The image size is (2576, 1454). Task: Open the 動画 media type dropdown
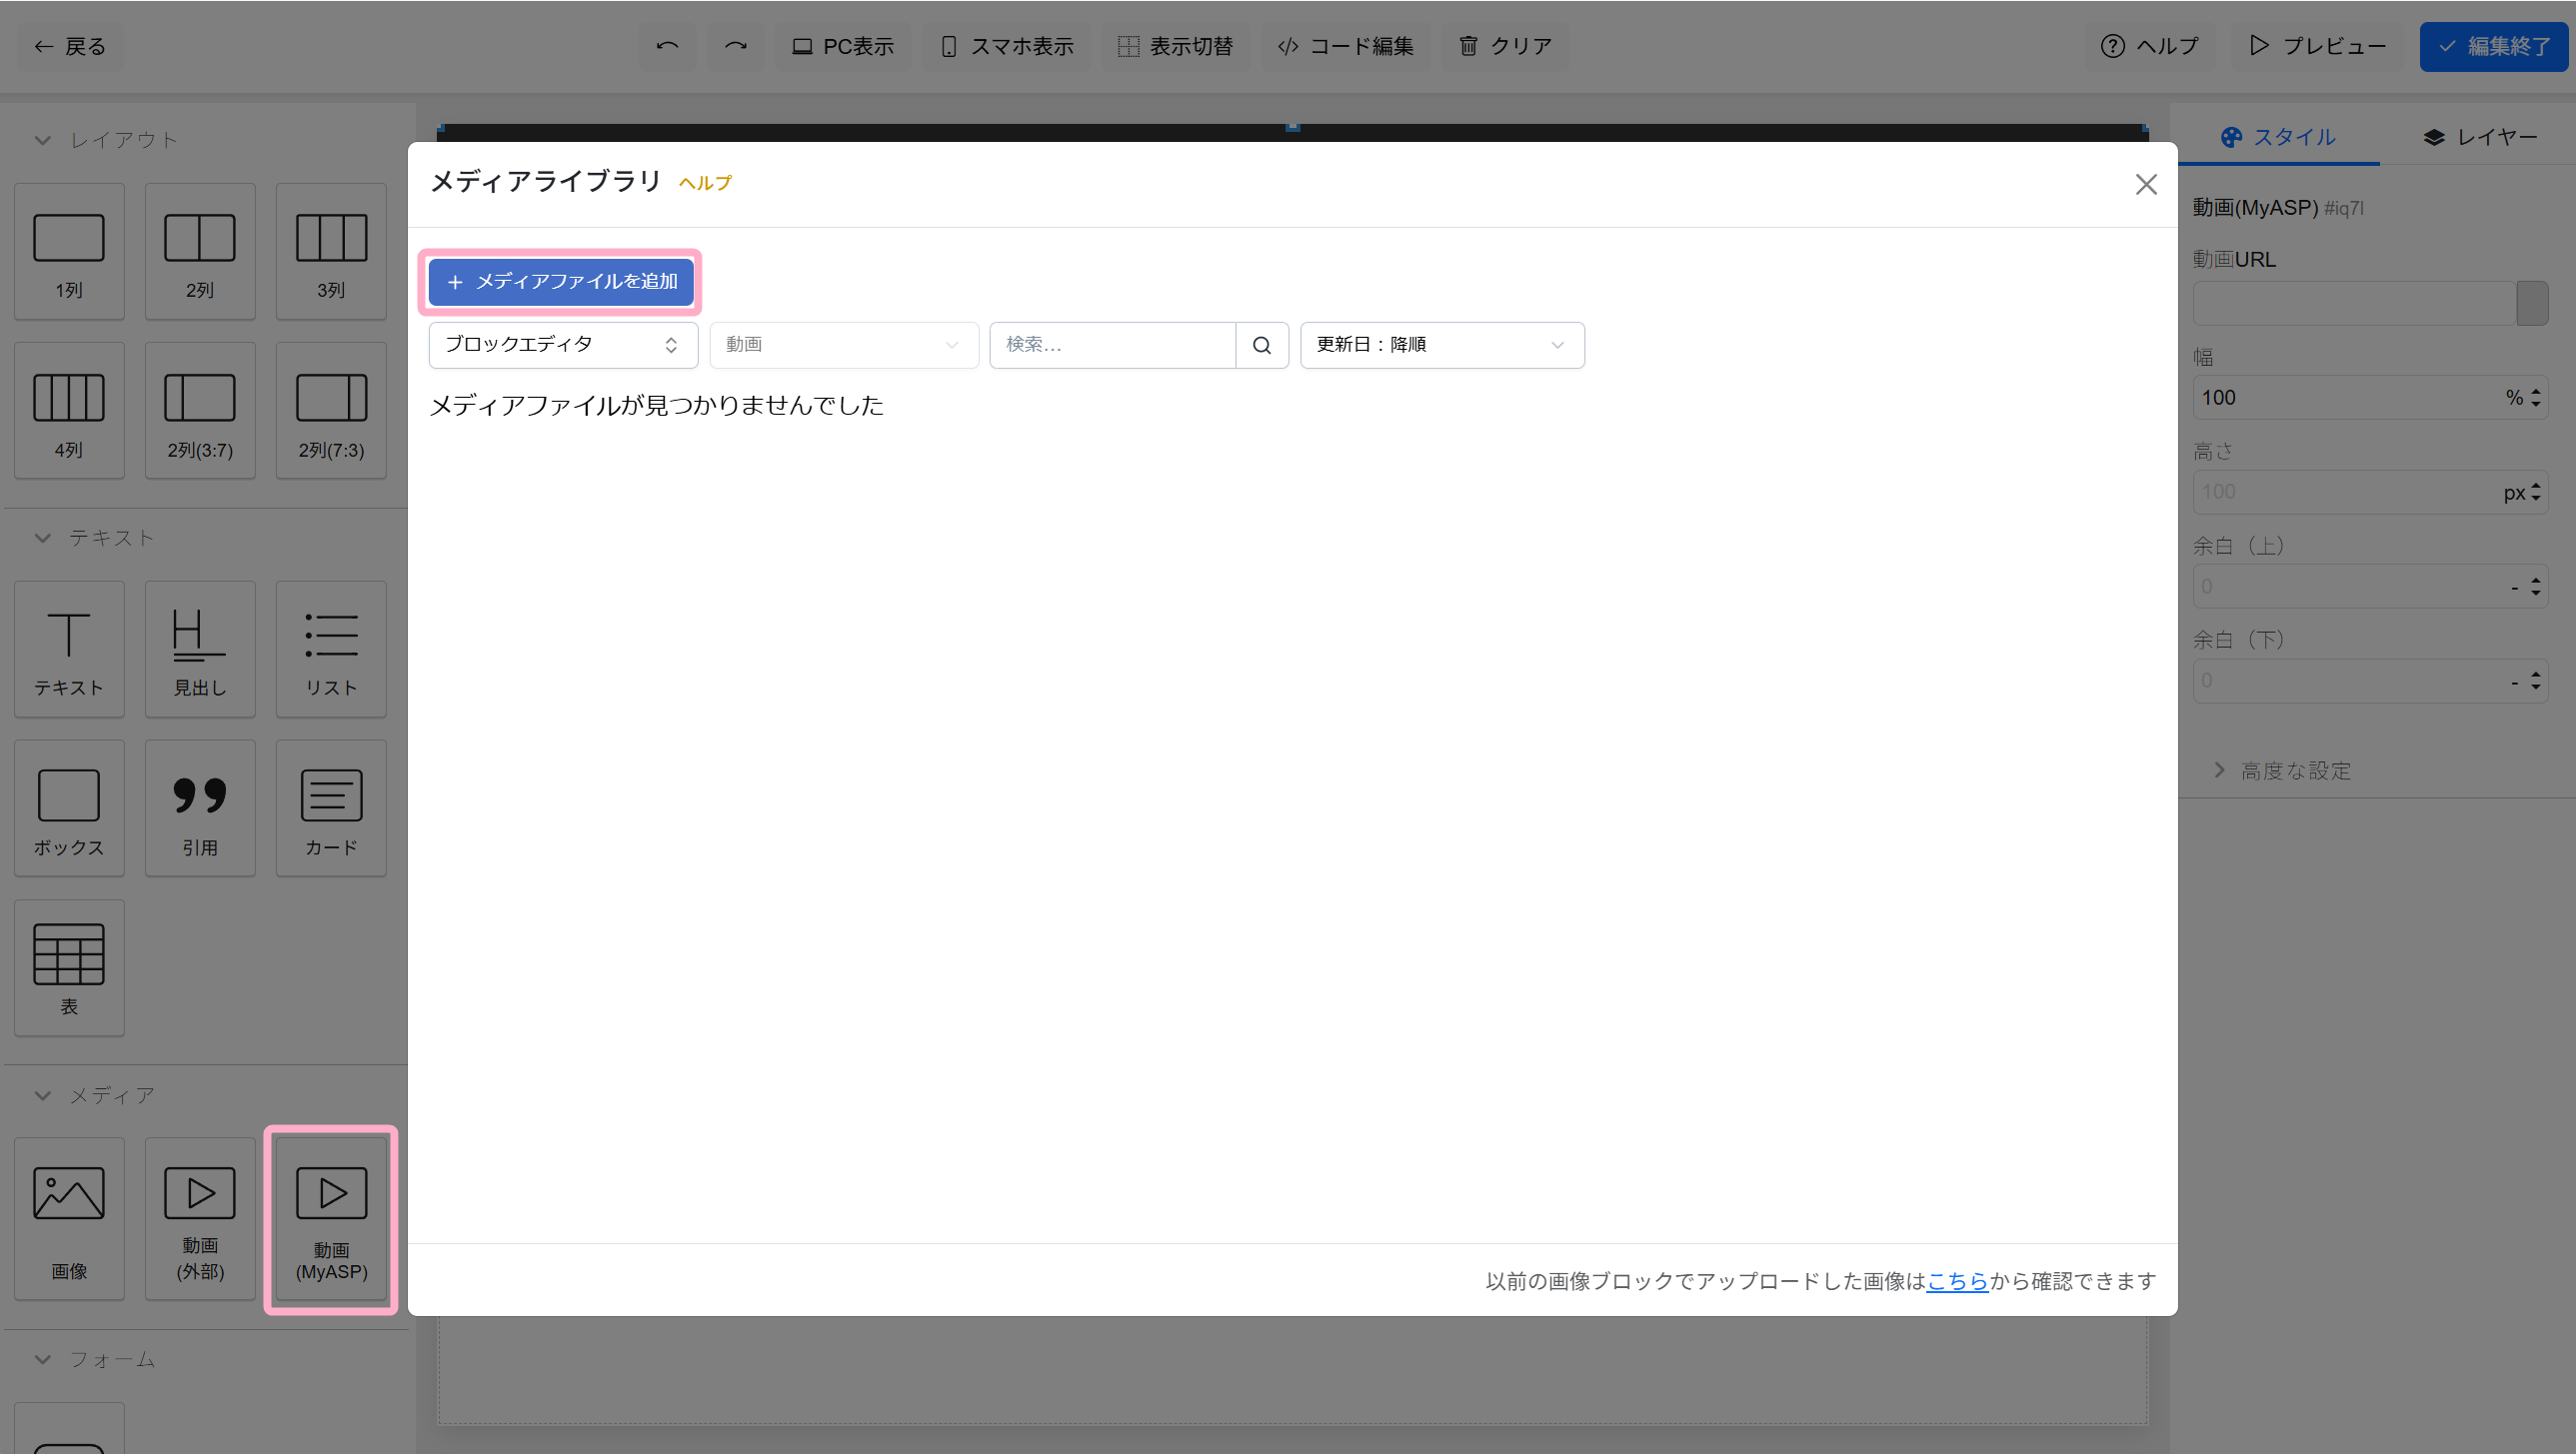point(843,345)
